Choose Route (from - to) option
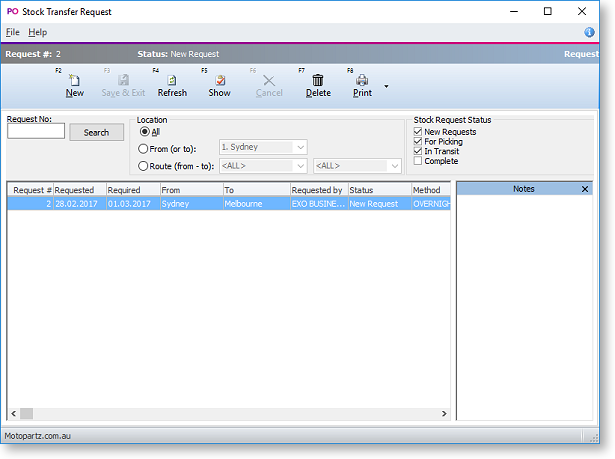The height and width of the screenshot is (459, 615). point(145,166)
